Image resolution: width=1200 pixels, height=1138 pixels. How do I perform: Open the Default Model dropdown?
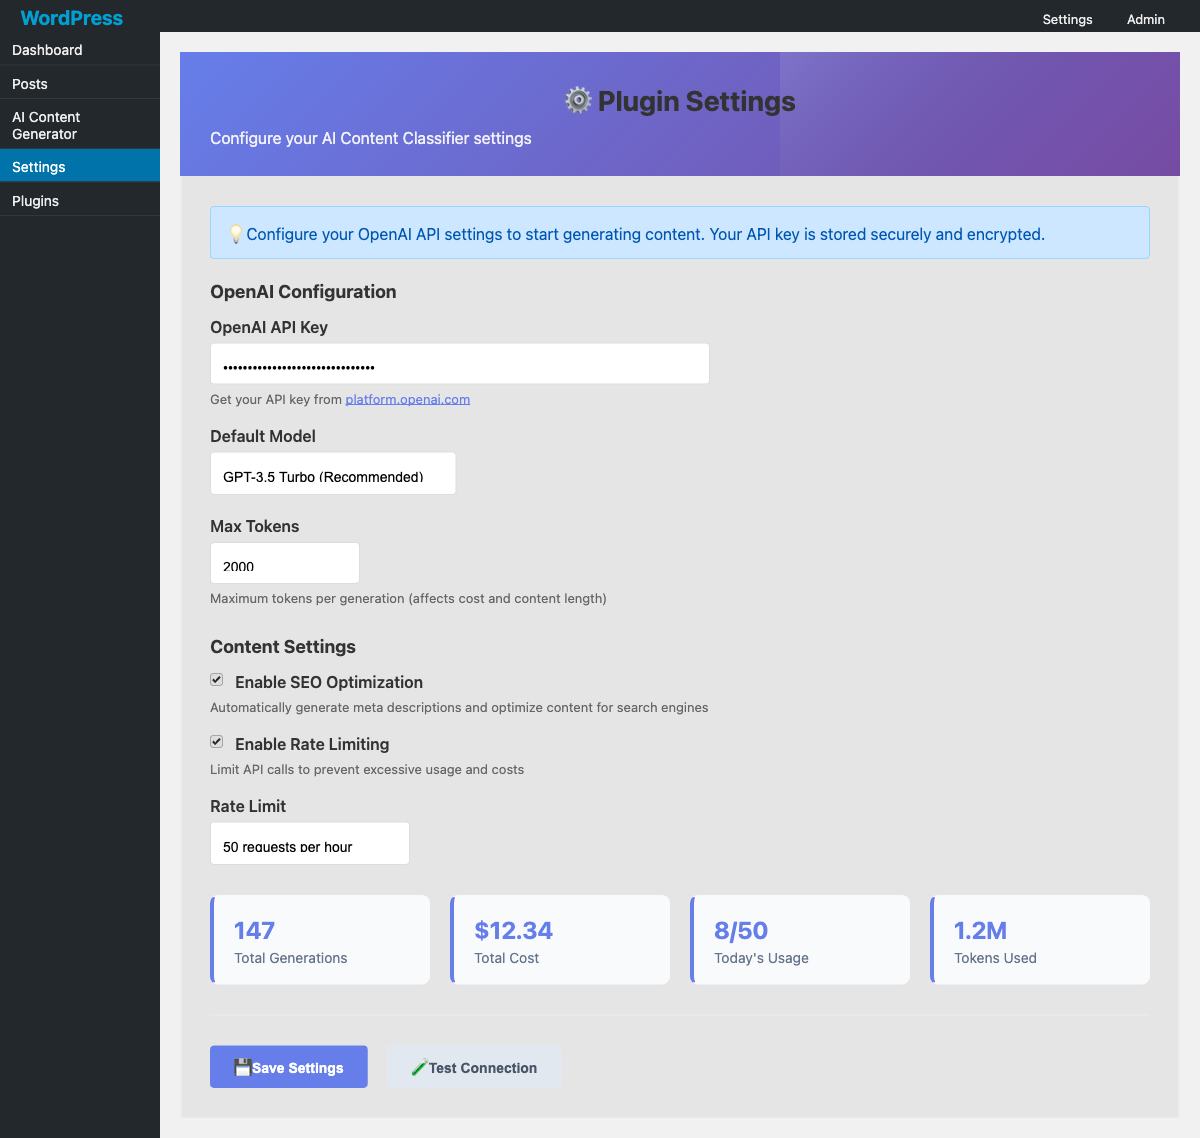pyautogui.click(x=333, y=472)
